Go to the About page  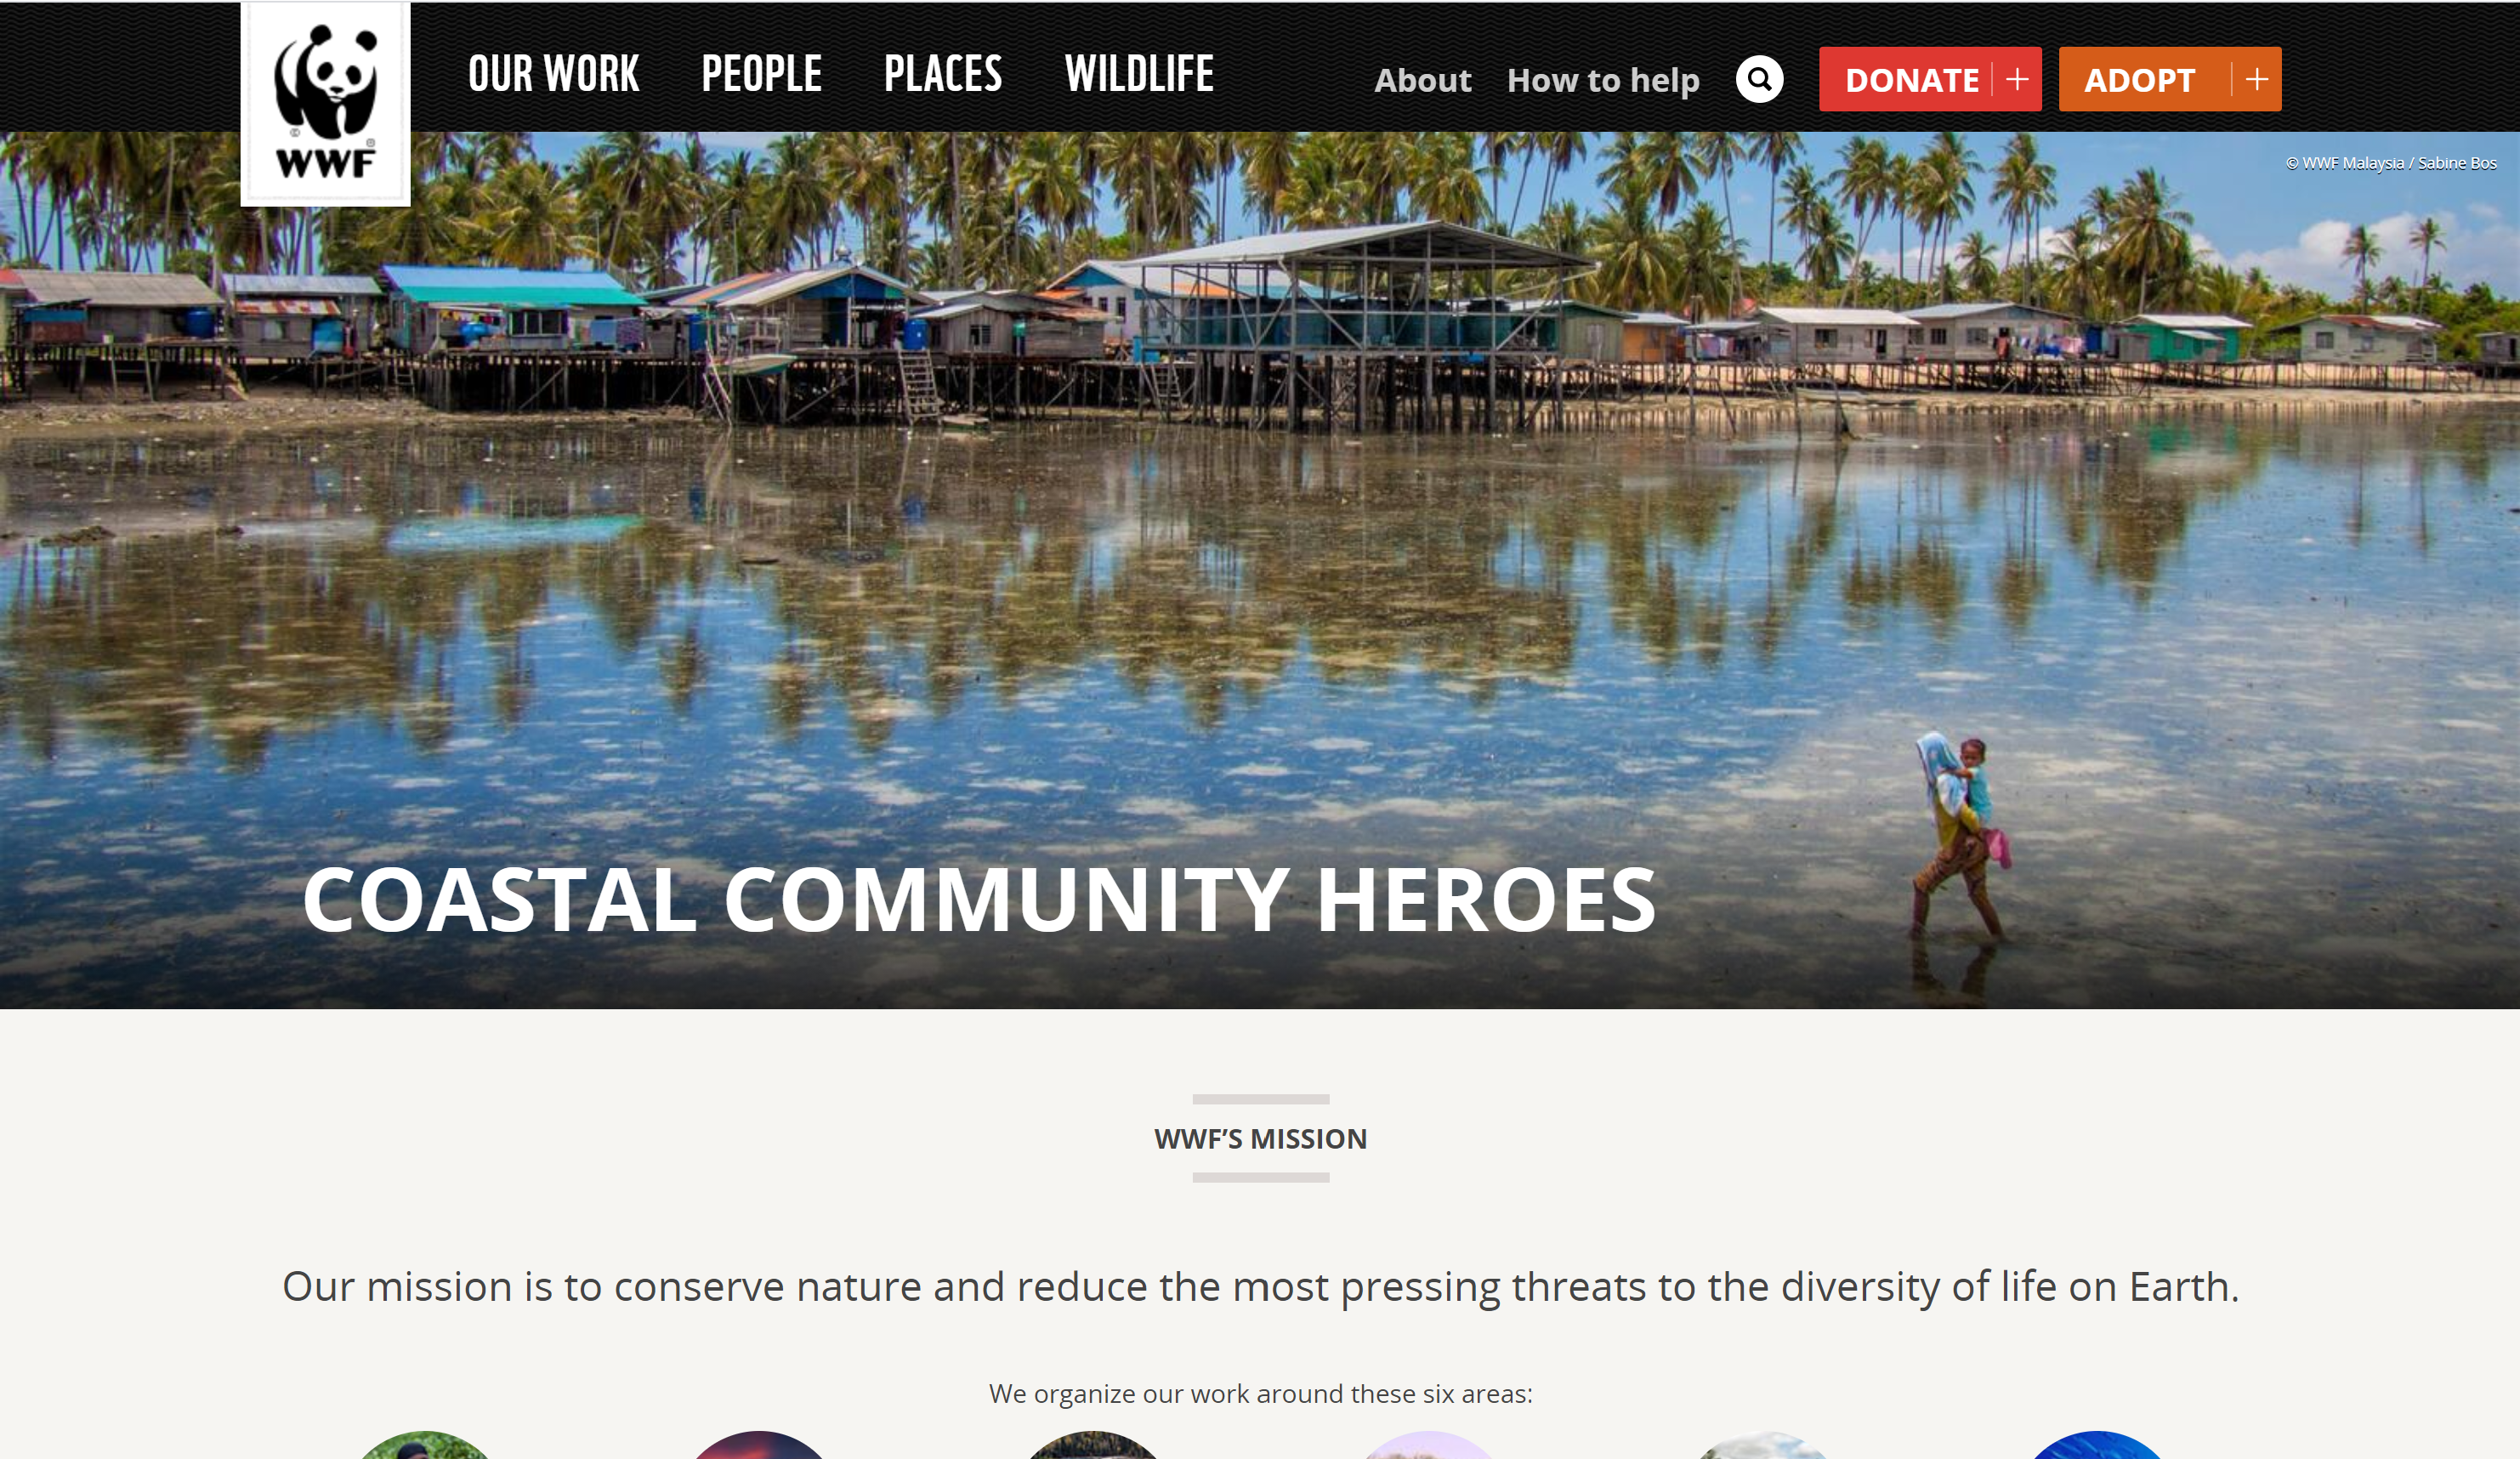pos(1422,80)
